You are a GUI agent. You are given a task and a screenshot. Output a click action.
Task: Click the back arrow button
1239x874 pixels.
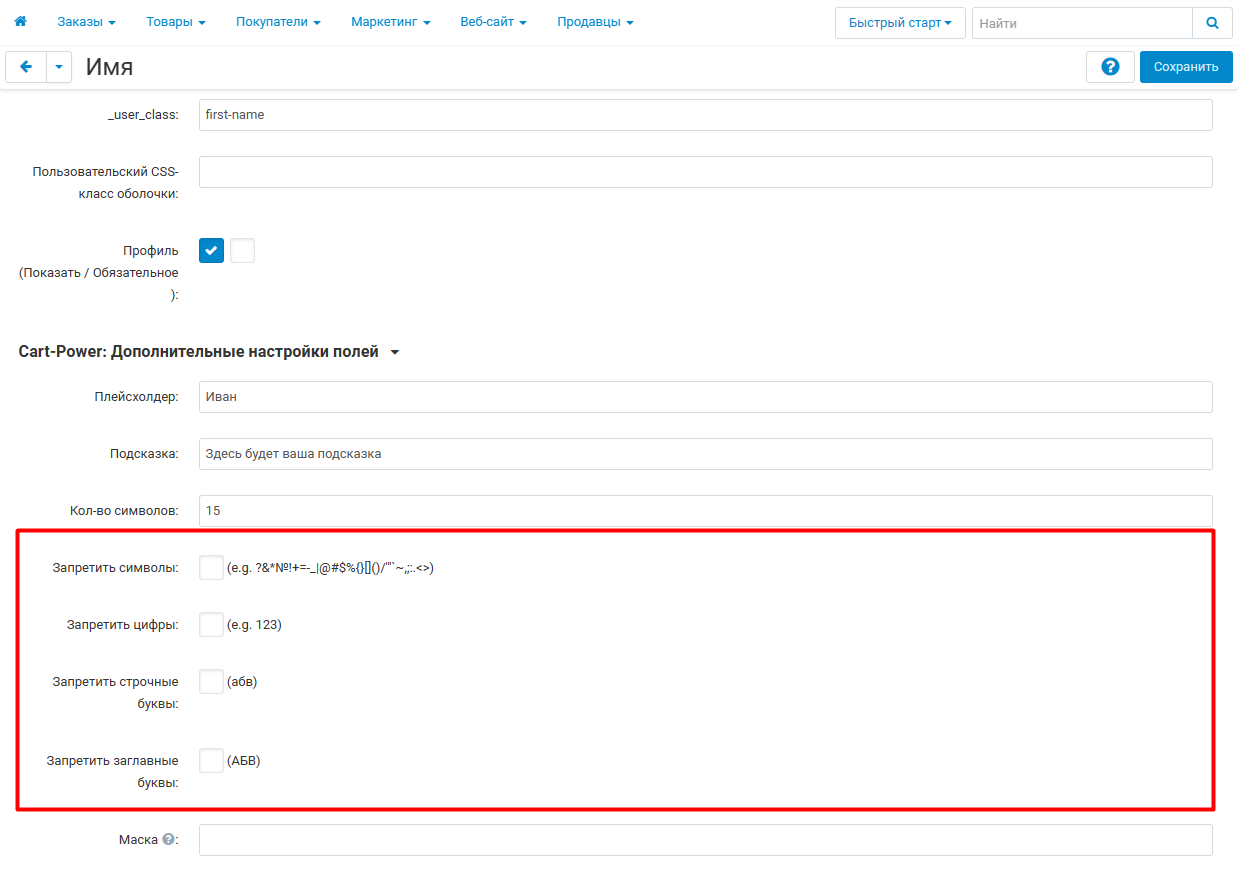pos(26,67)
